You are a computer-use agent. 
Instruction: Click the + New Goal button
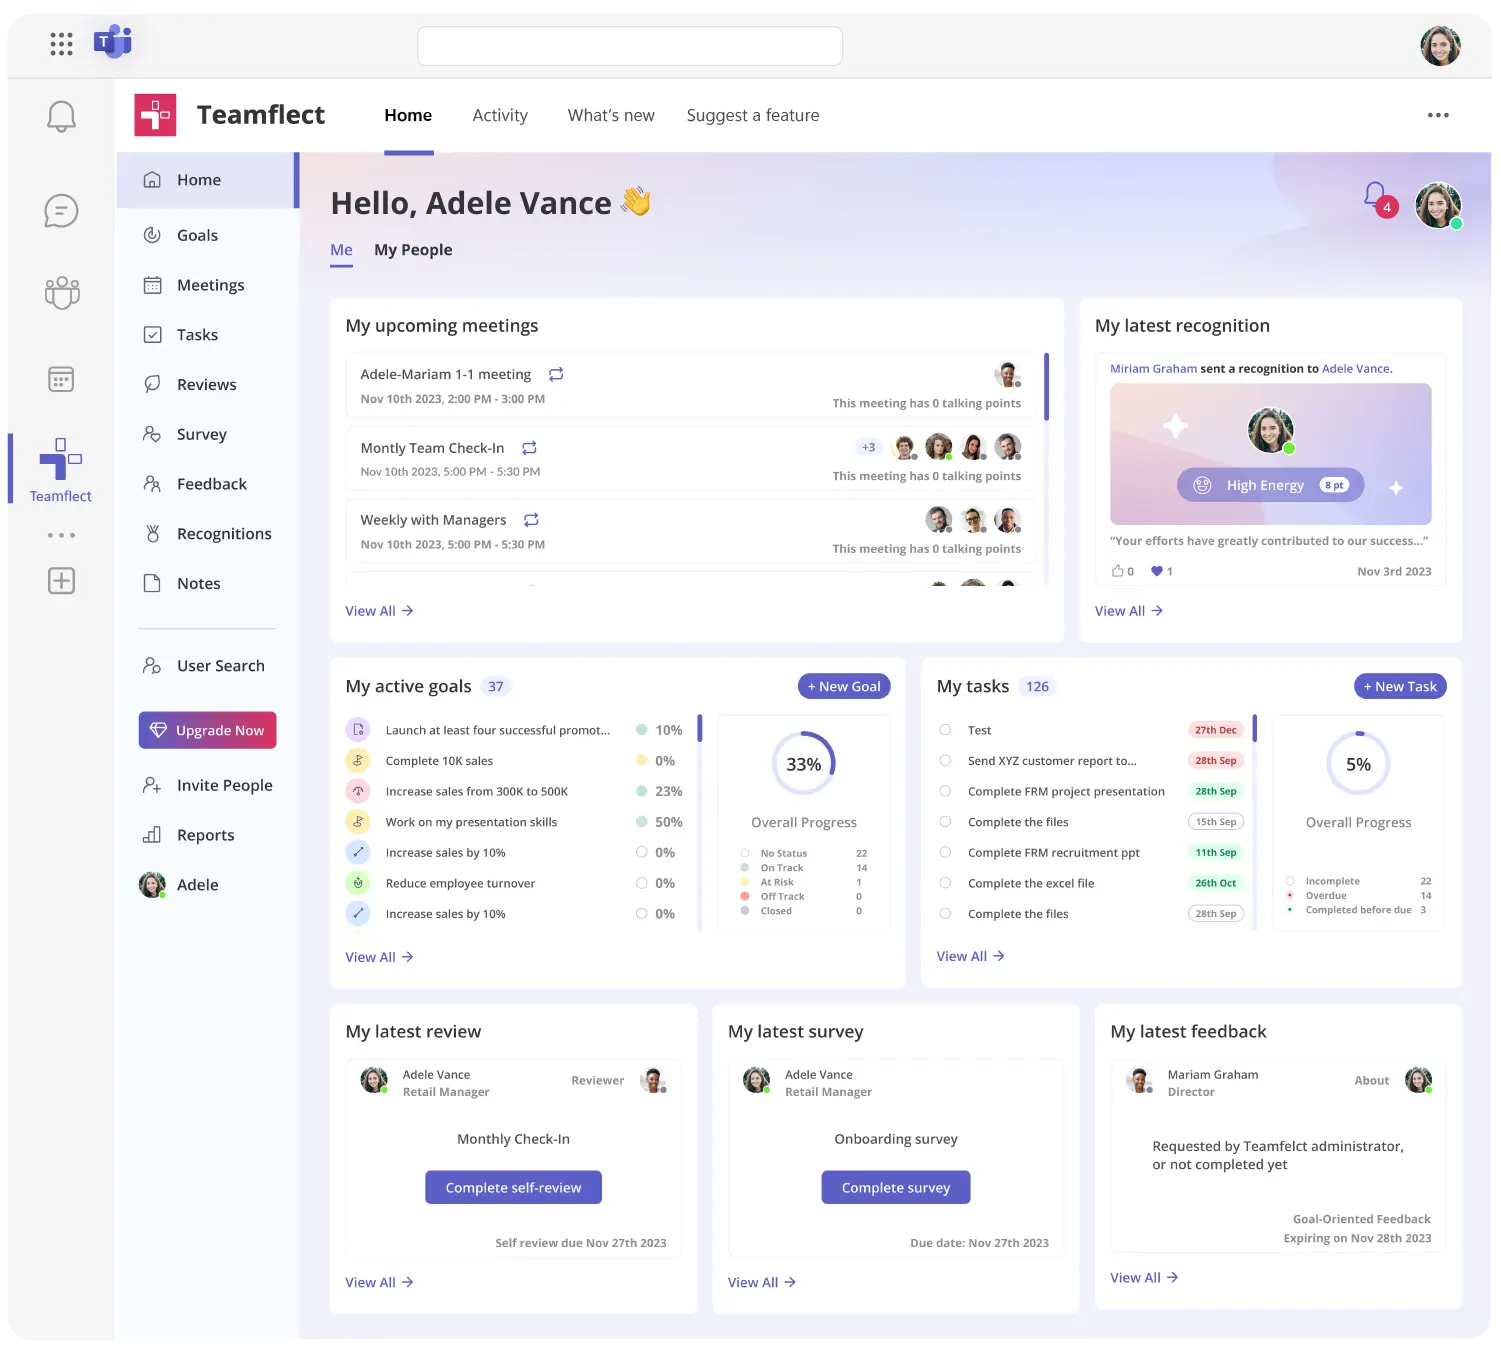844,686
